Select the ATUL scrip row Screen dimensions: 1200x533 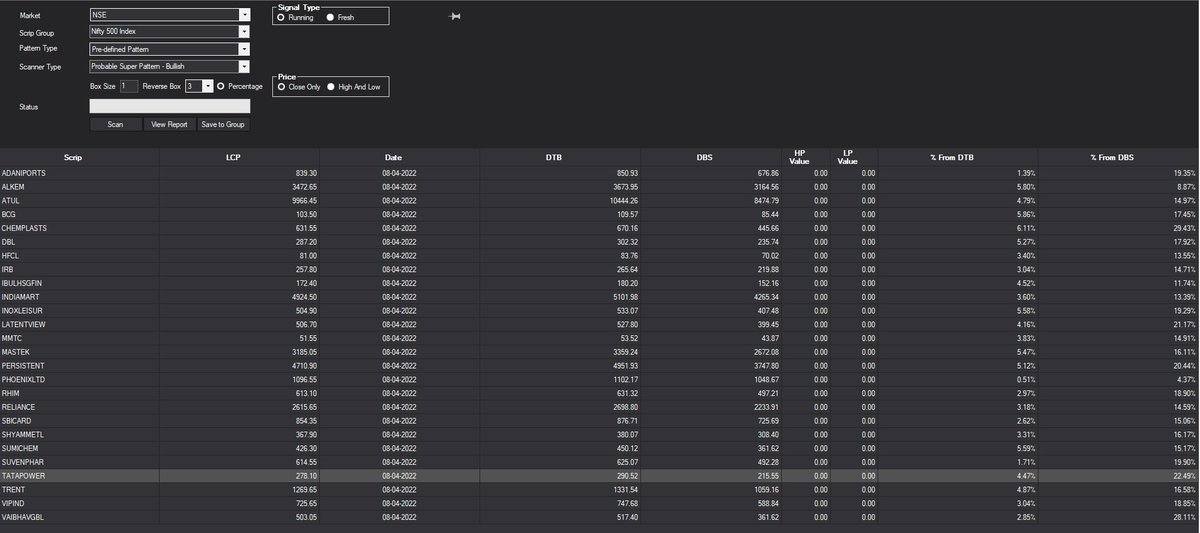click(600, 200)
